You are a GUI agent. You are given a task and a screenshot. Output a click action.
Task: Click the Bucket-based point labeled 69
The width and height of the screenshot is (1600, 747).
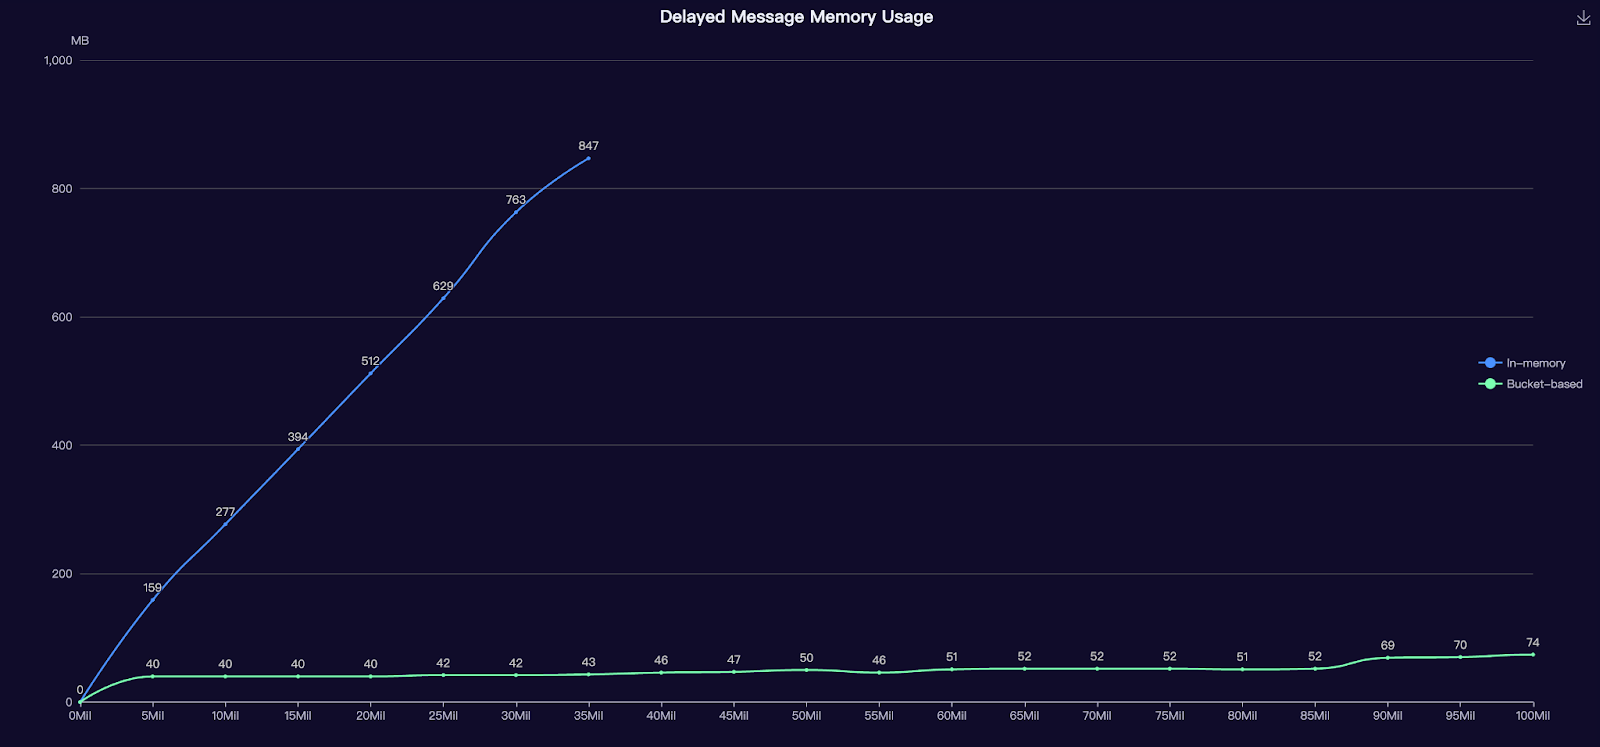pyautogui.click(x=1387, y=658)
